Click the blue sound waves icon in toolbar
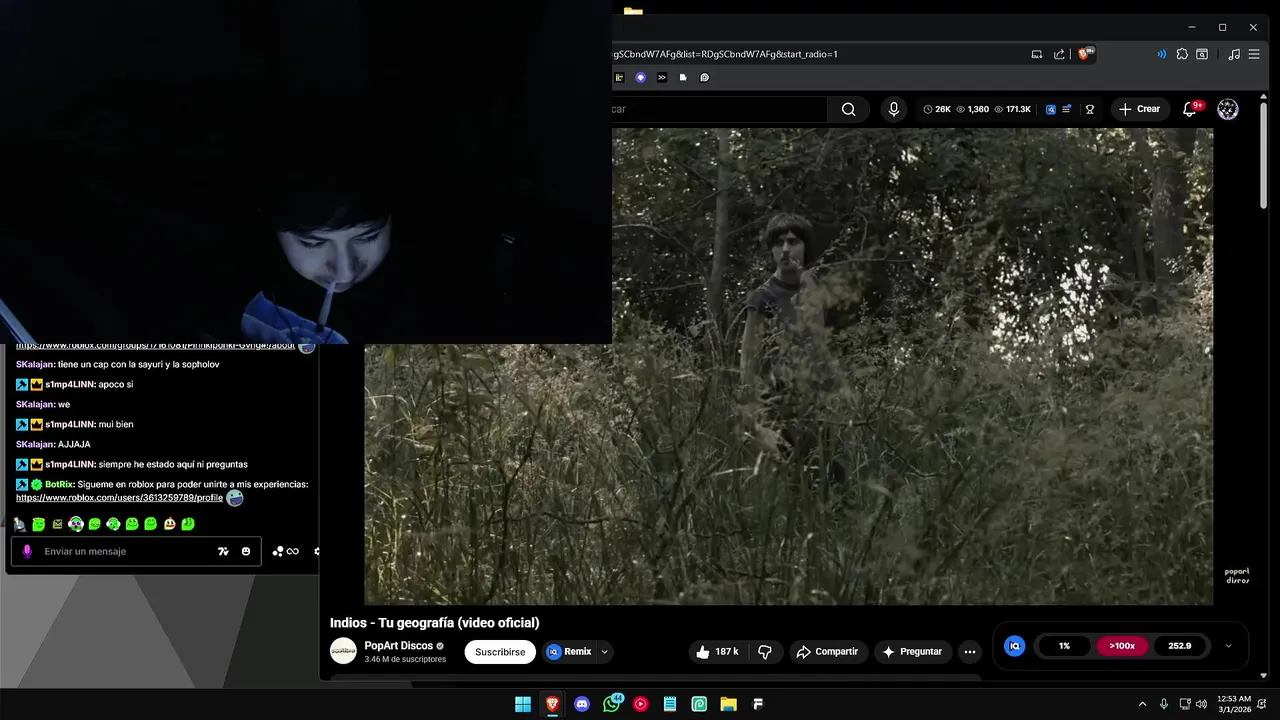 pyautogui.click(x=1161, y=54)
